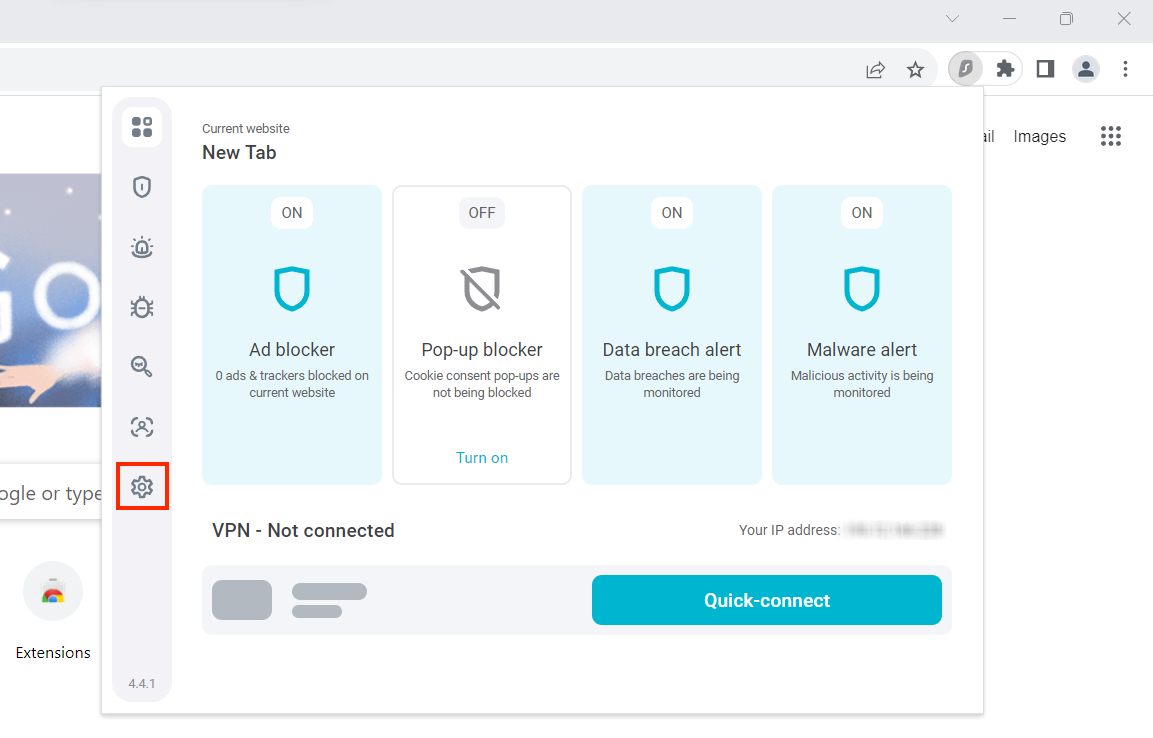This screenshot has height=738, width=1153.
Task: Click Turn on link for Pop-up blocker
Action: (482, 458)
